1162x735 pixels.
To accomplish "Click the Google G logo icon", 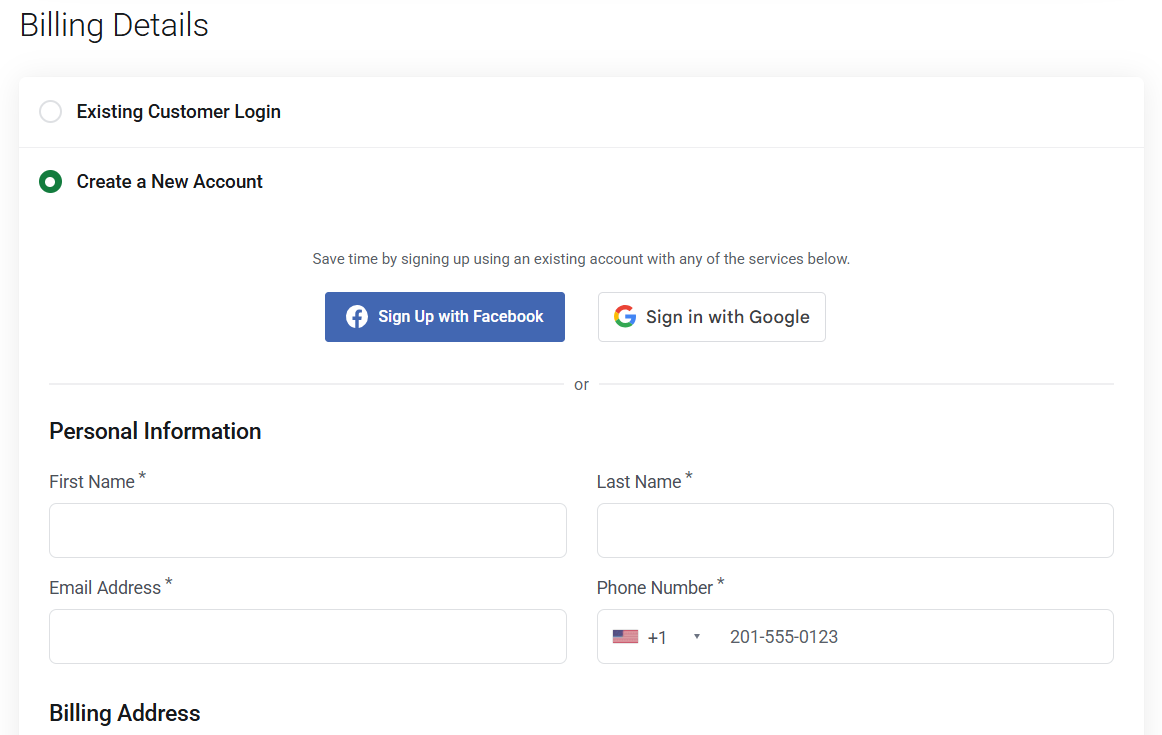I will tap(625, 317).
